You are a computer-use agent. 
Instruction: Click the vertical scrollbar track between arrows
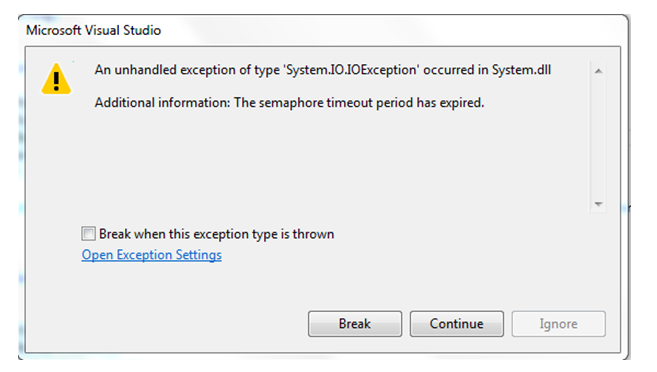[x=598, y=137]
